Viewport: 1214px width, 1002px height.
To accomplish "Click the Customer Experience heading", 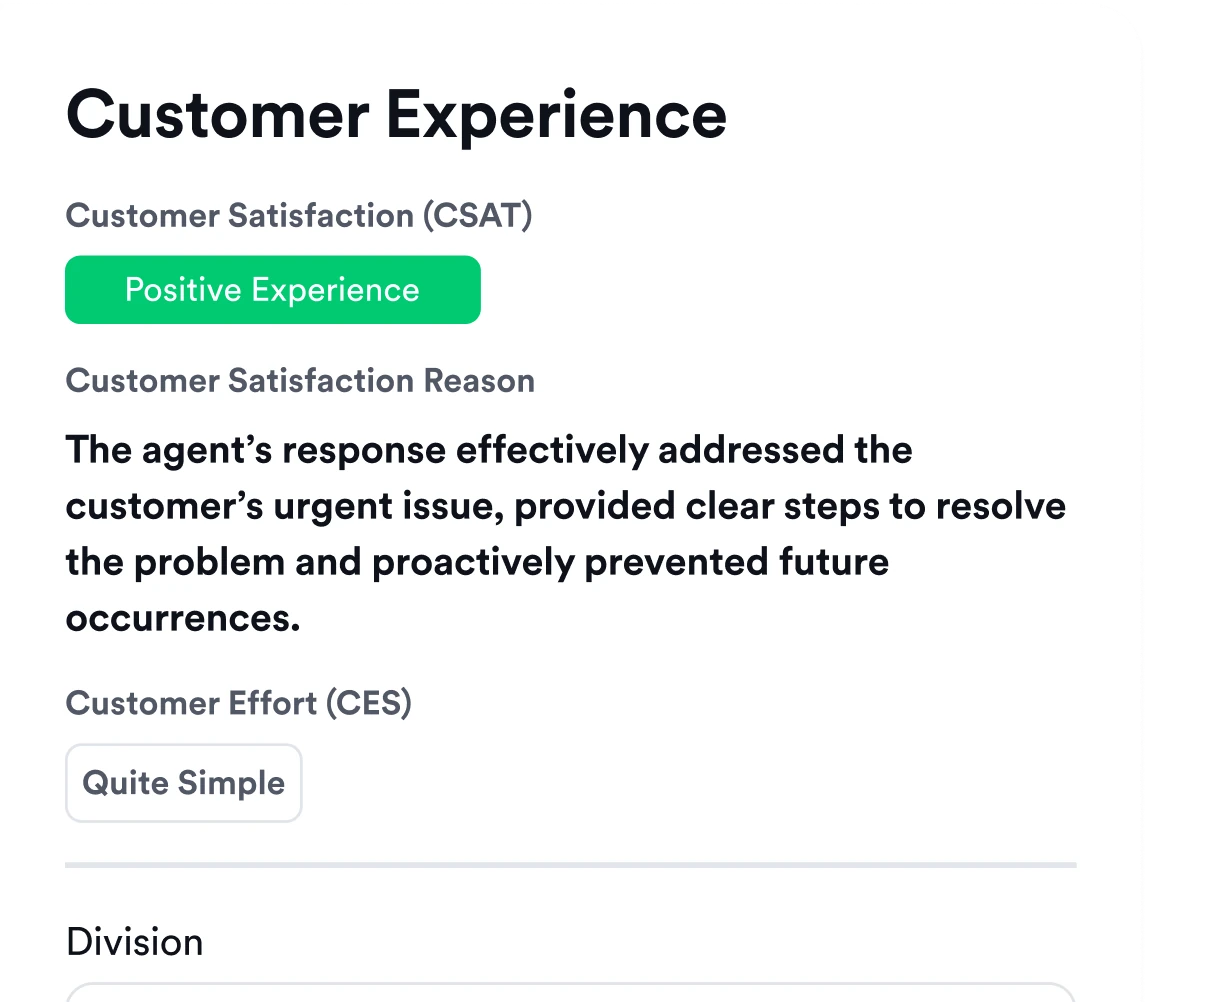I will click(396, 114).
